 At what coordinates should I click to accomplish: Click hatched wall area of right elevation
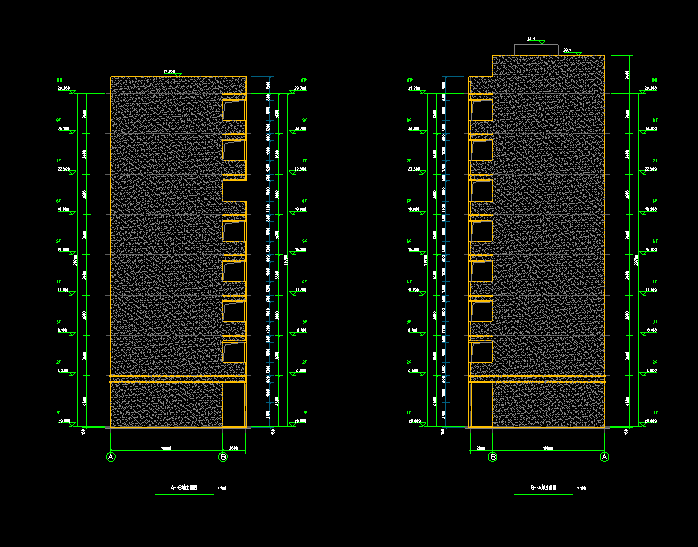[550, 230]
